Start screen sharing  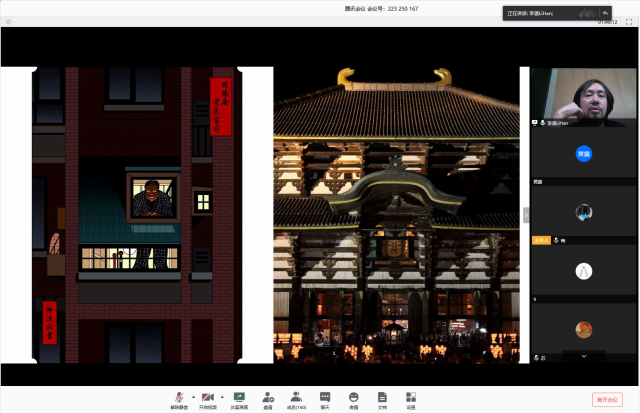(239, 399)
